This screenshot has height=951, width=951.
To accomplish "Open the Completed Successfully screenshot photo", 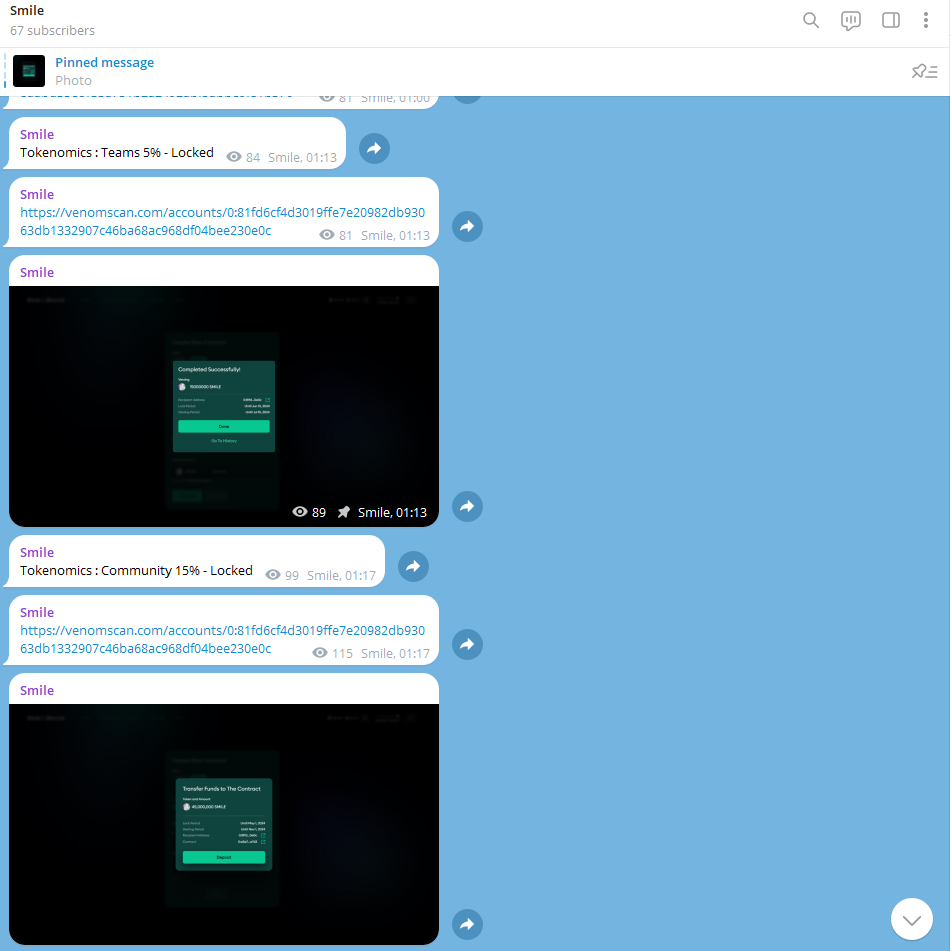I will pos(224,406).
